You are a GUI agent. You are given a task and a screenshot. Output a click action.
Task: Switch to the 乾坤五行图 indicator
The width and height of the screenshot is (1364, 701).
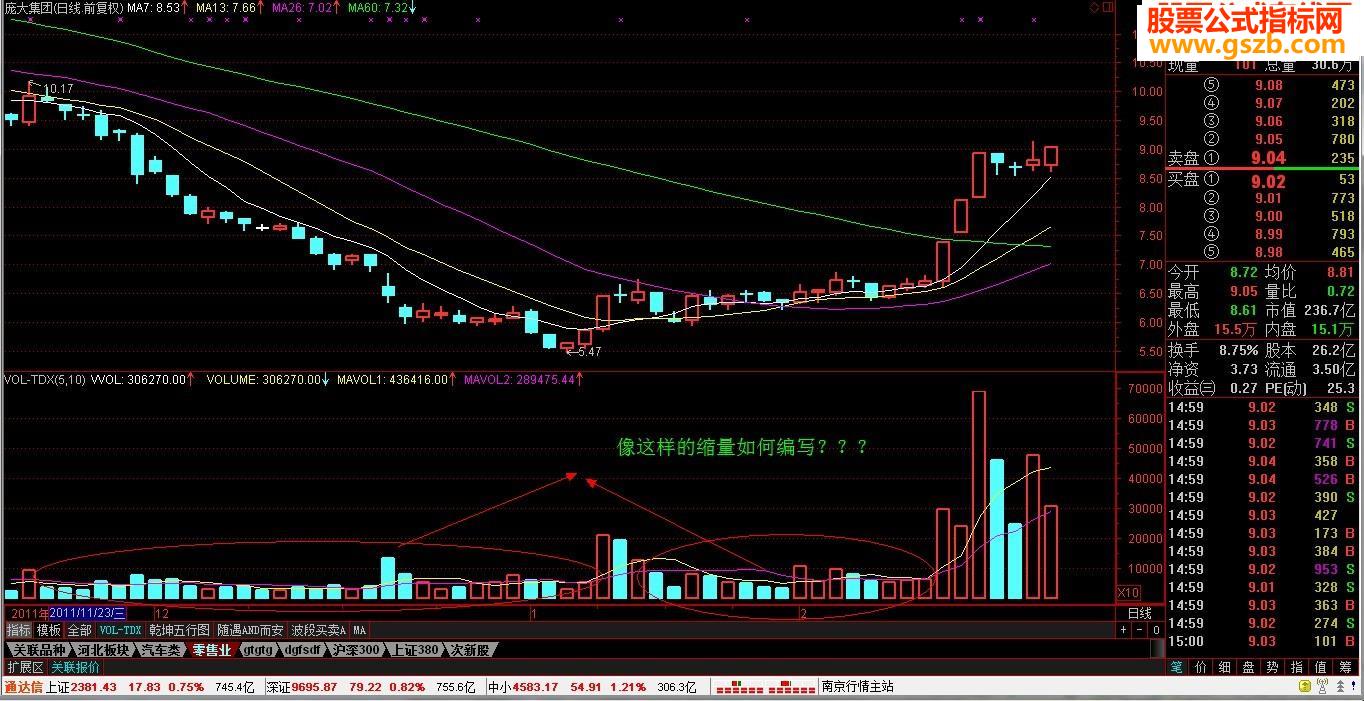(x=179, y=630)
